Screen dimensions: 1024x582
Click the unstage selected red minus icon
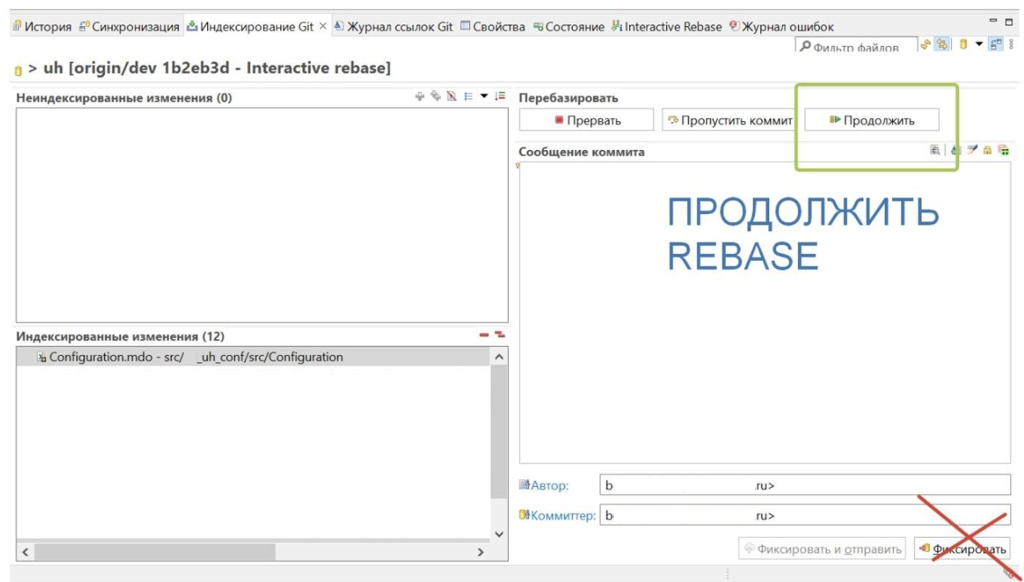(484, 336)
